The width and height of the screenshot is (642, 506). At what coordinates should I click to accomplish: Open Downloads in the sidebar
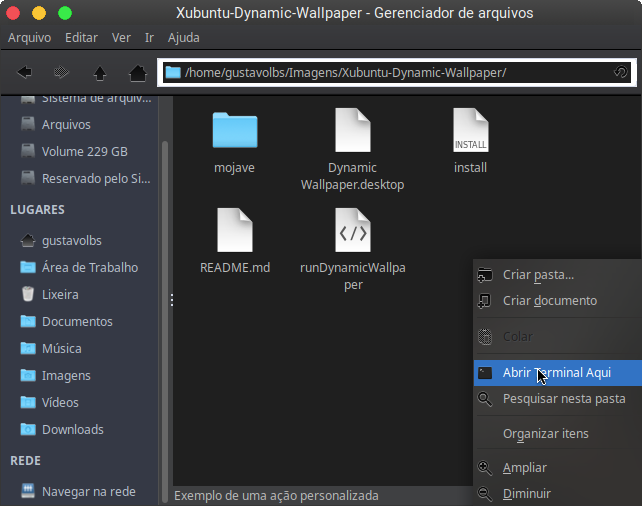[80, 430]
